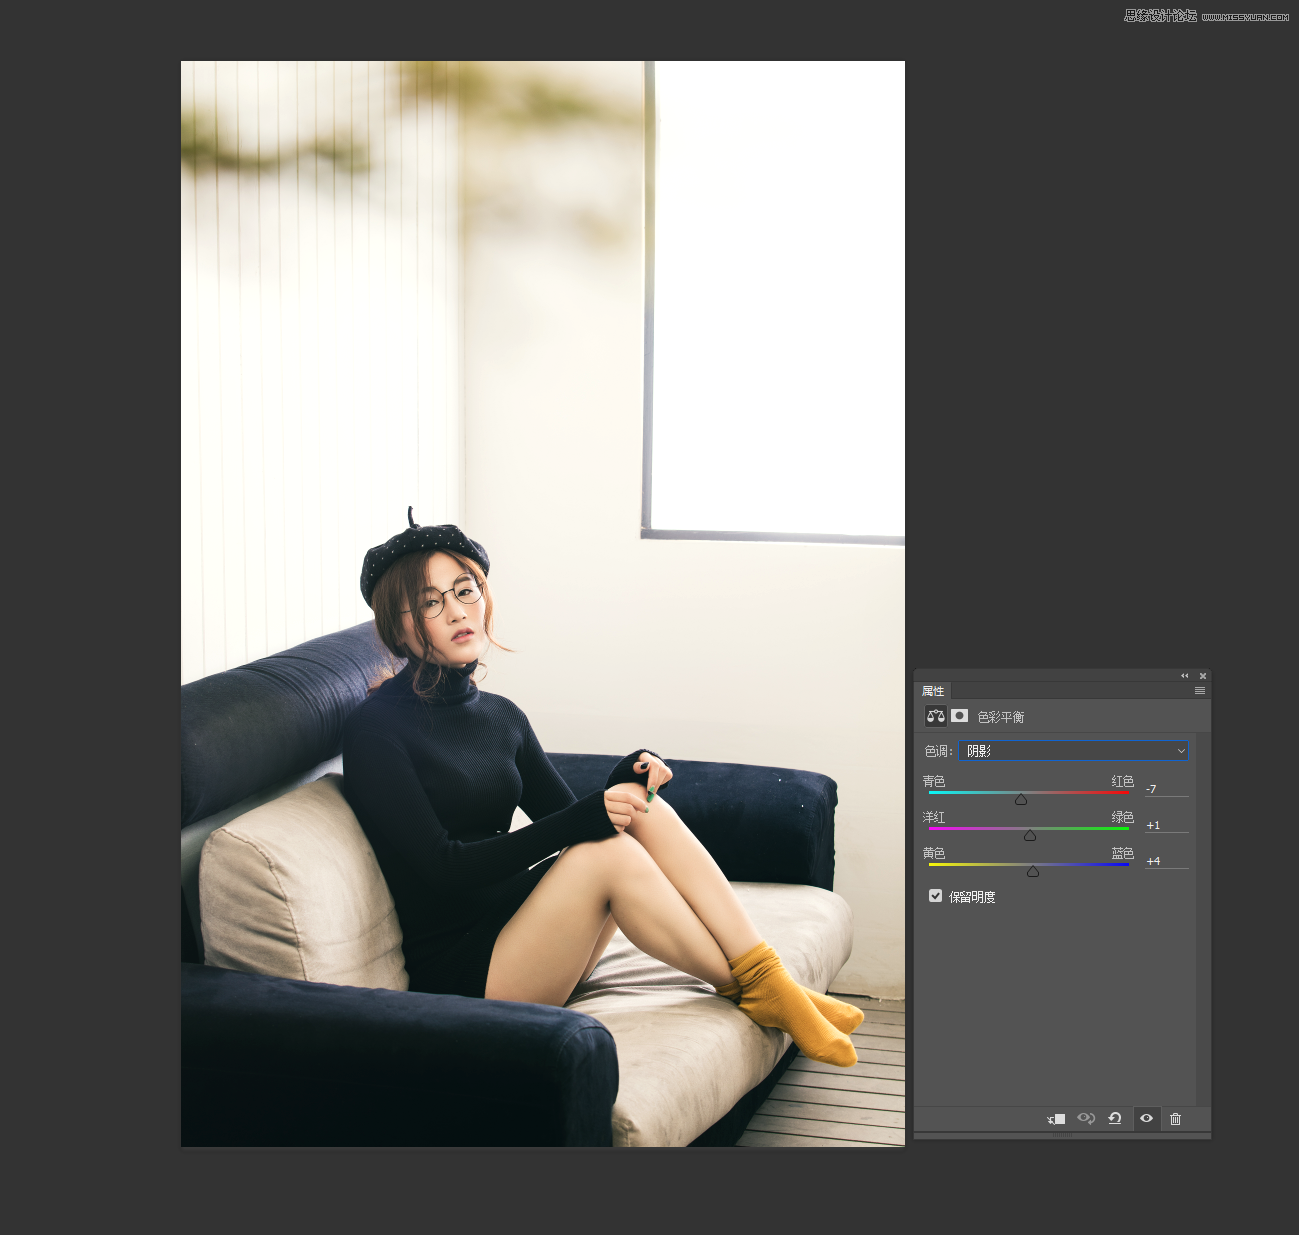This screenshot has width=1299, height=1235.
Task: Click the Color Balance scales icon
Action: (x=935, y=716)
